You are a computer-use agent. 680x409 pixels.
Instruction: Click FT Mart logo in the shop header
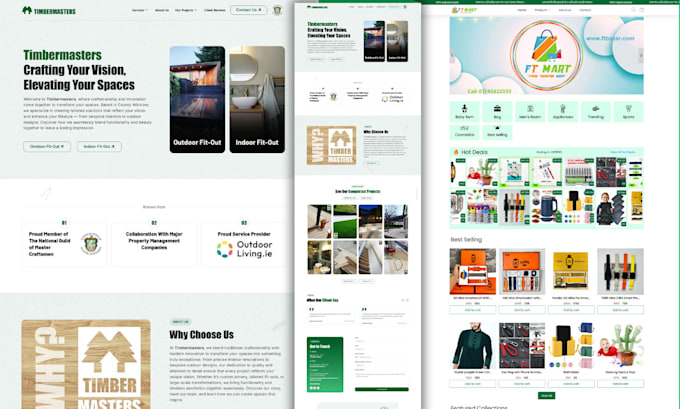464,10
